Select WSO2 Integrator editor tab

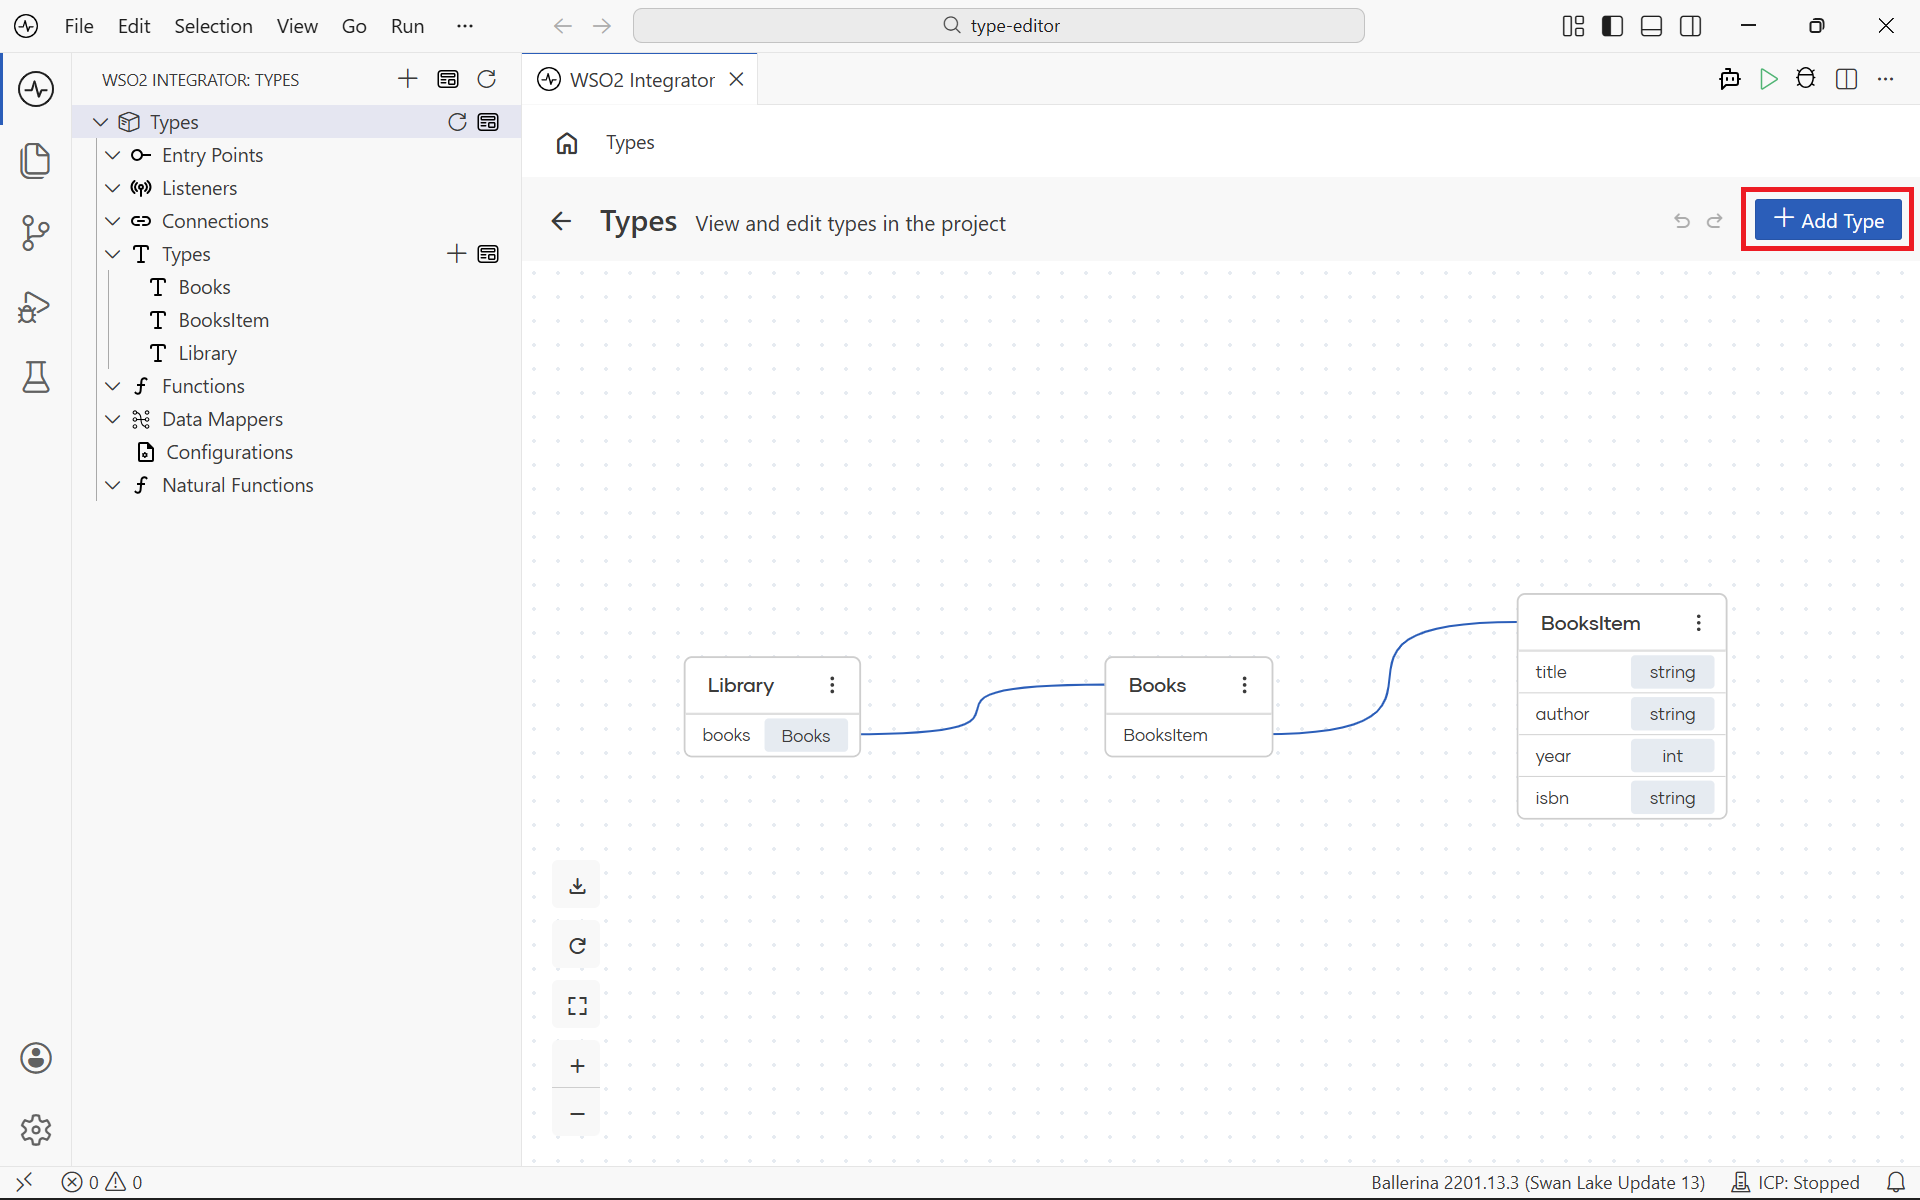click(640, 79)
